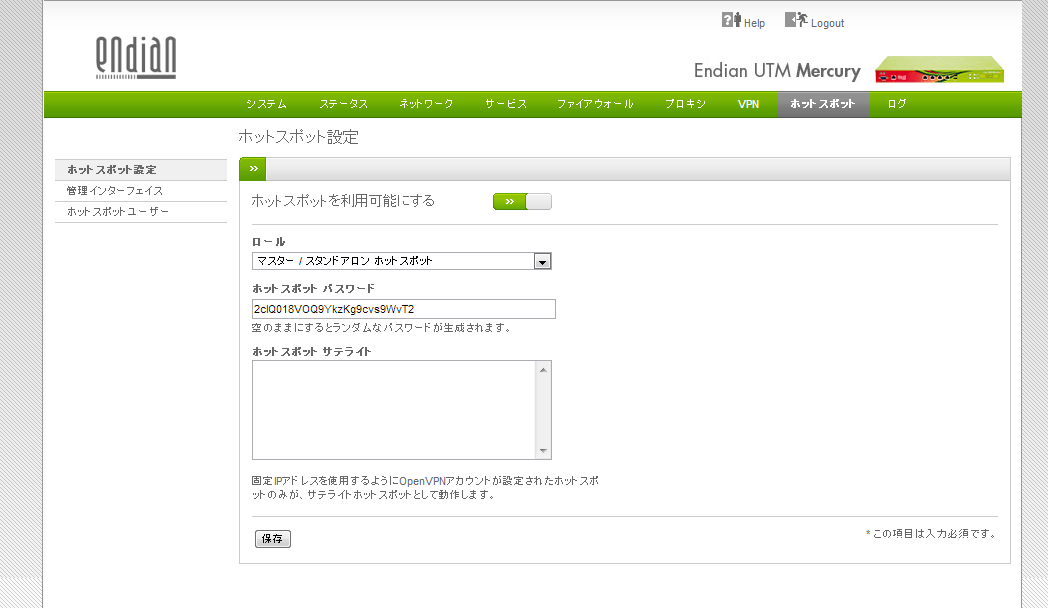Click the satellite textarea scroll down arrow

pos(543,451)
